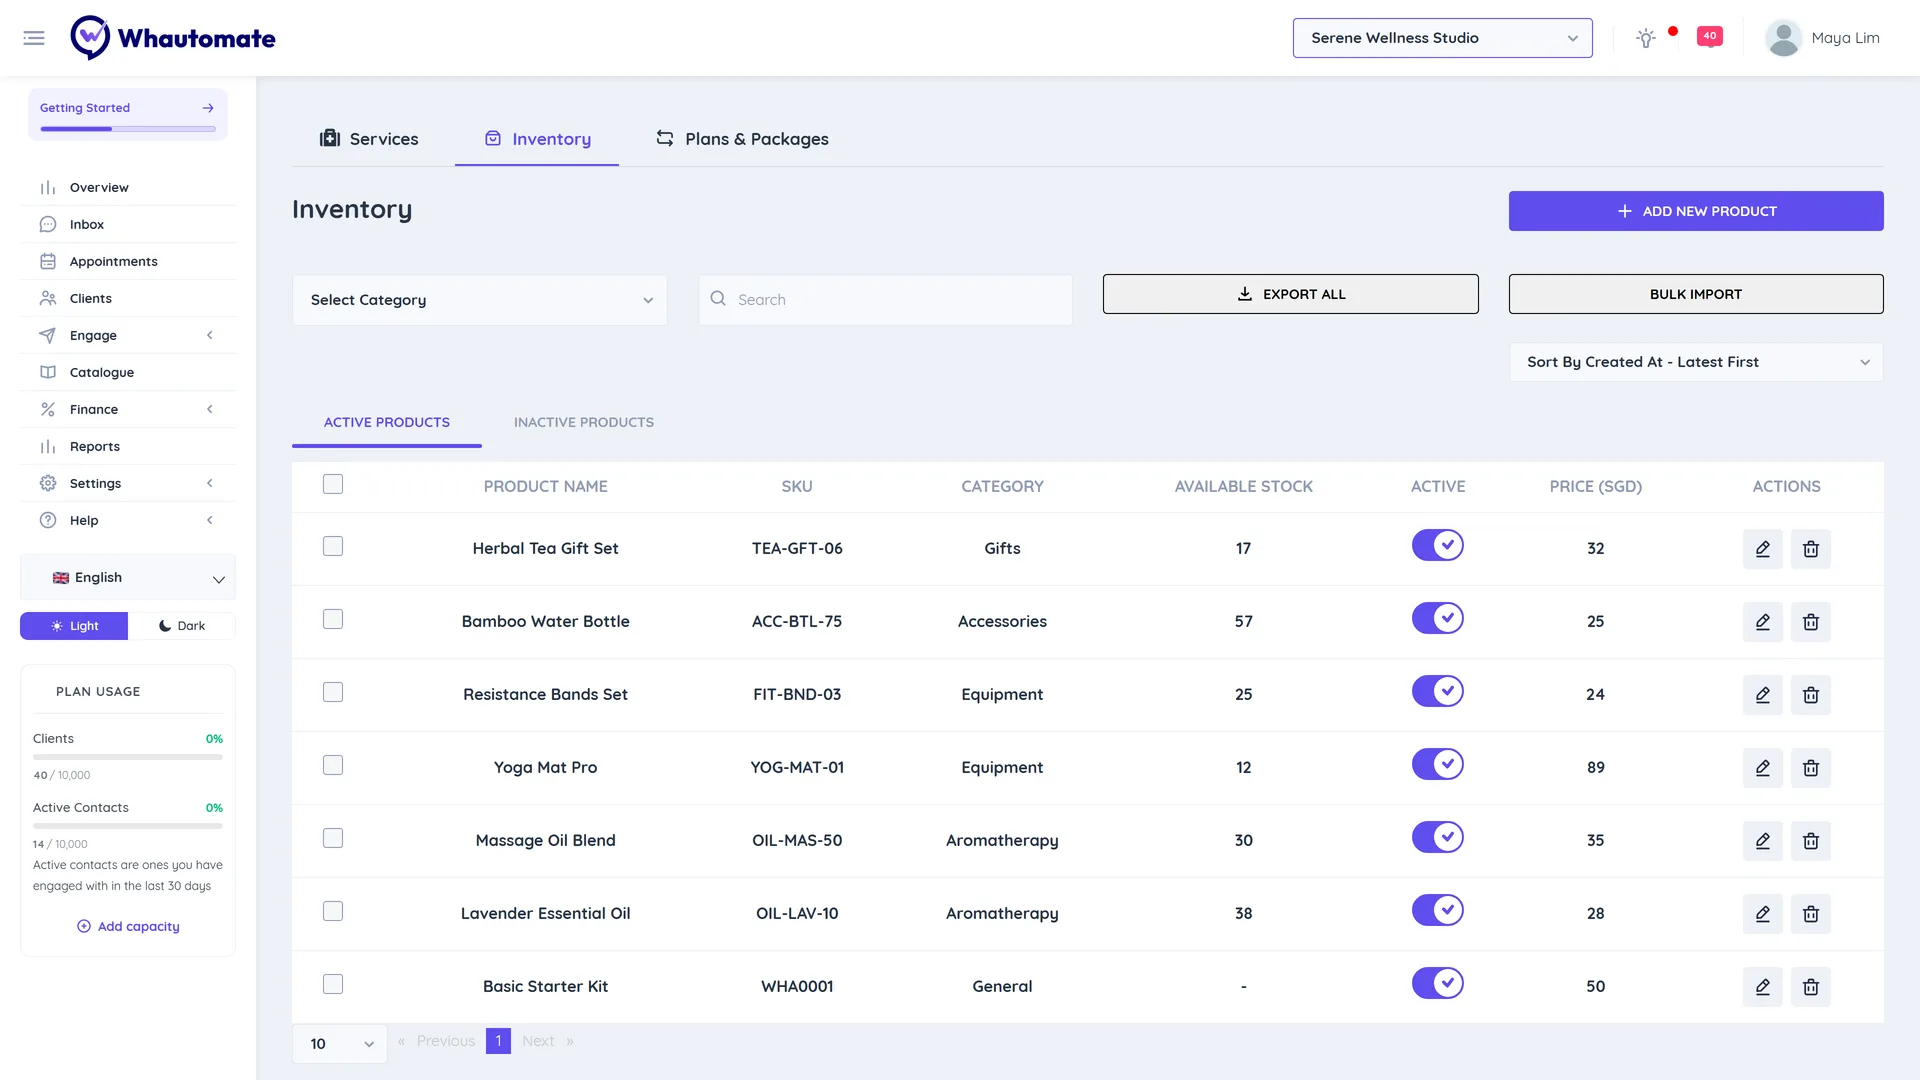Click Maya Lim's profile avatar
This screenshot has width=1920, height=1080.
(1783, 38)
